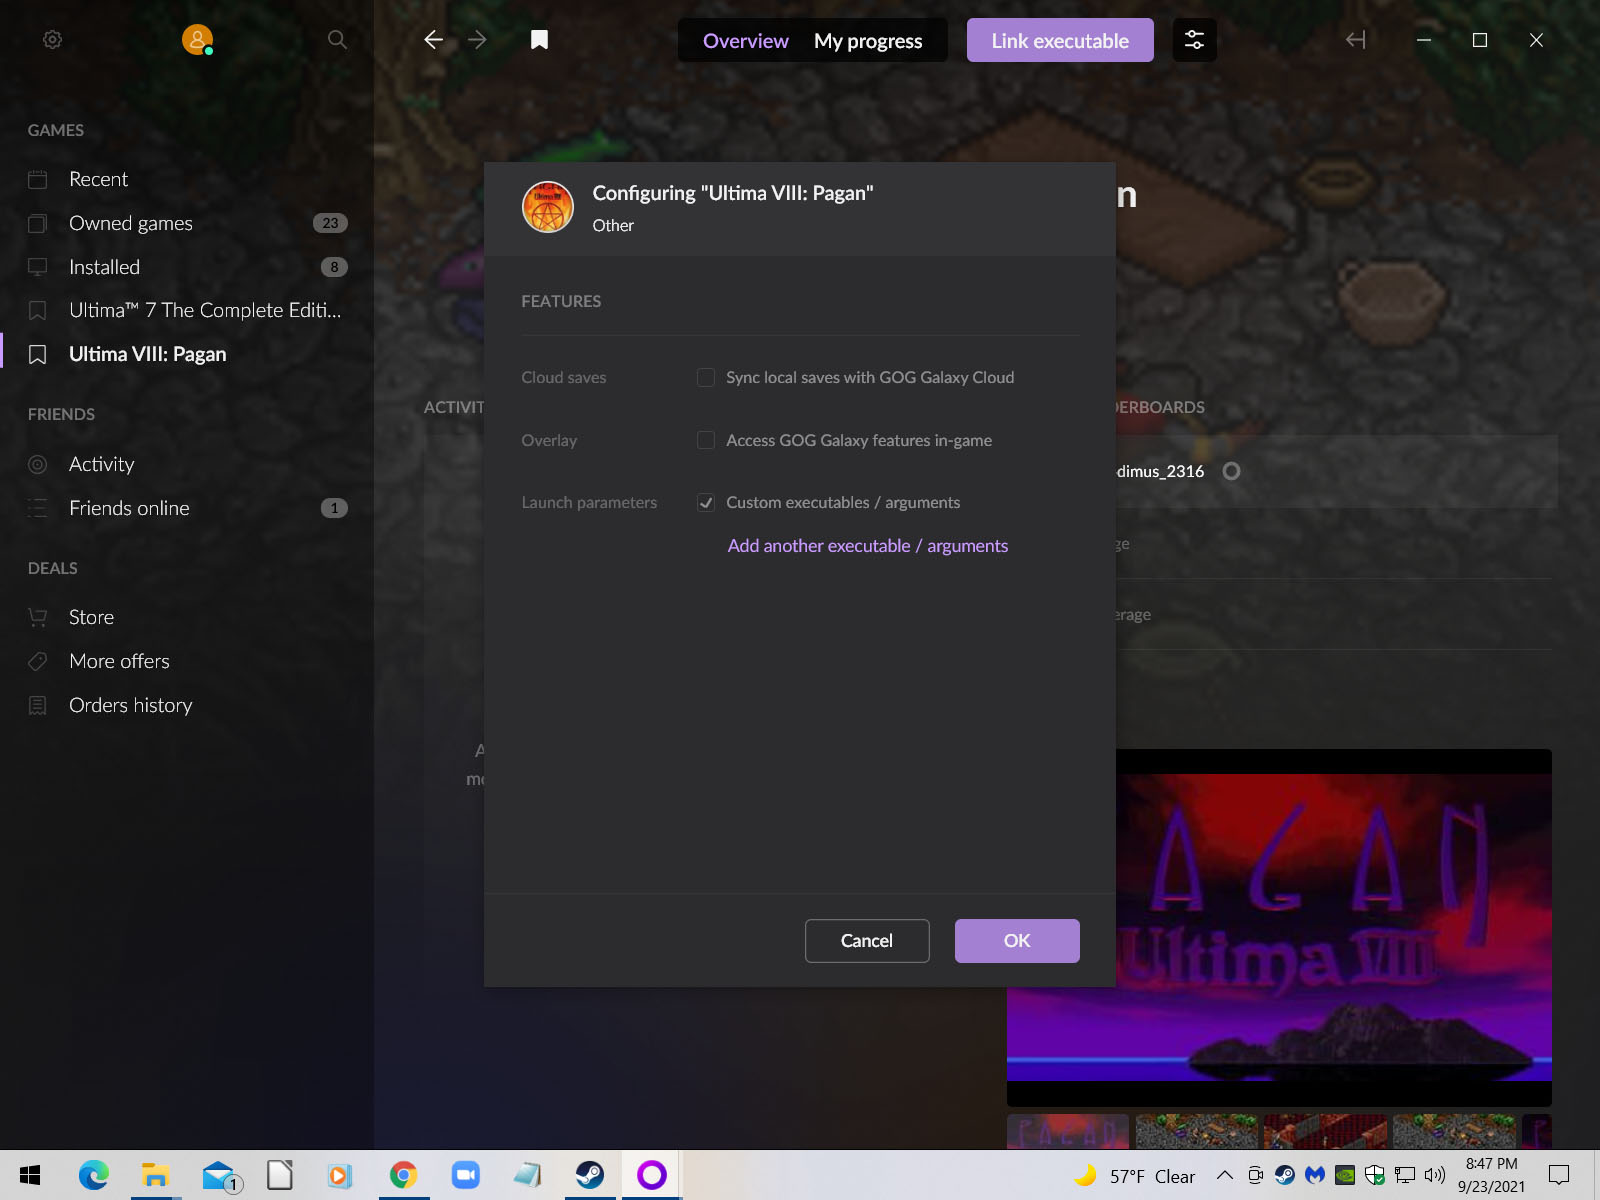Click the Ultima VIII game logo in dialog

[548, 207]
